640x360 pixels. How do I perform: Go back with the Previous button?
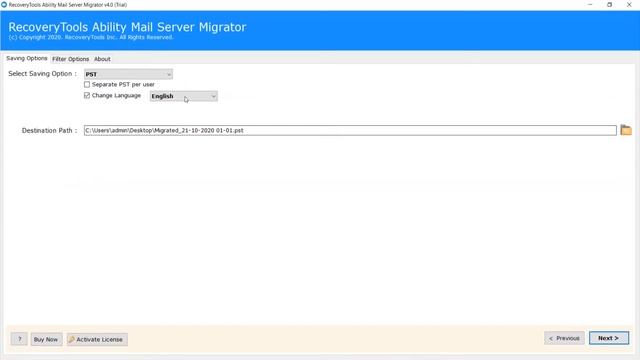coord(564,338)
